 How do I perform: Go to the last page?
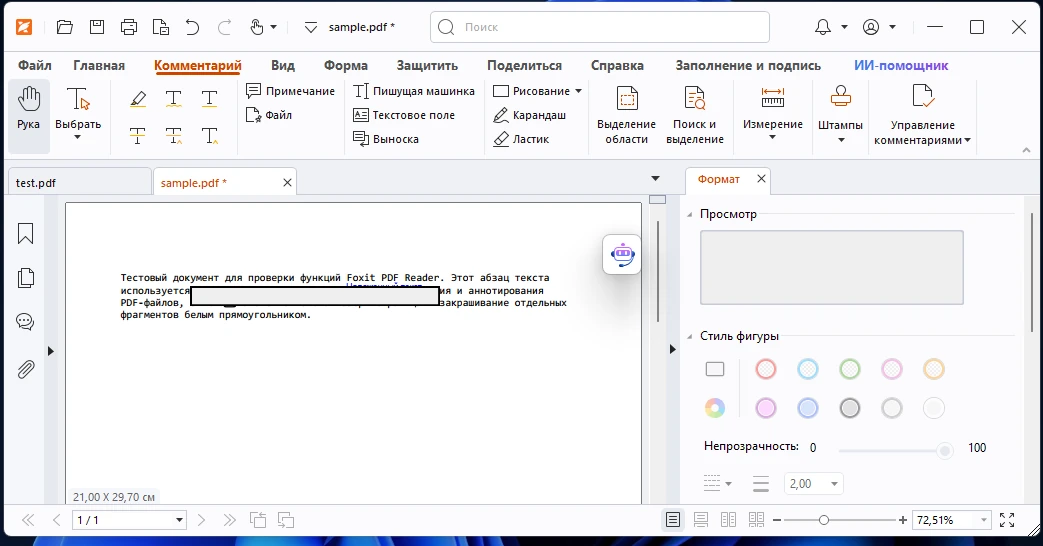(229, 520)
